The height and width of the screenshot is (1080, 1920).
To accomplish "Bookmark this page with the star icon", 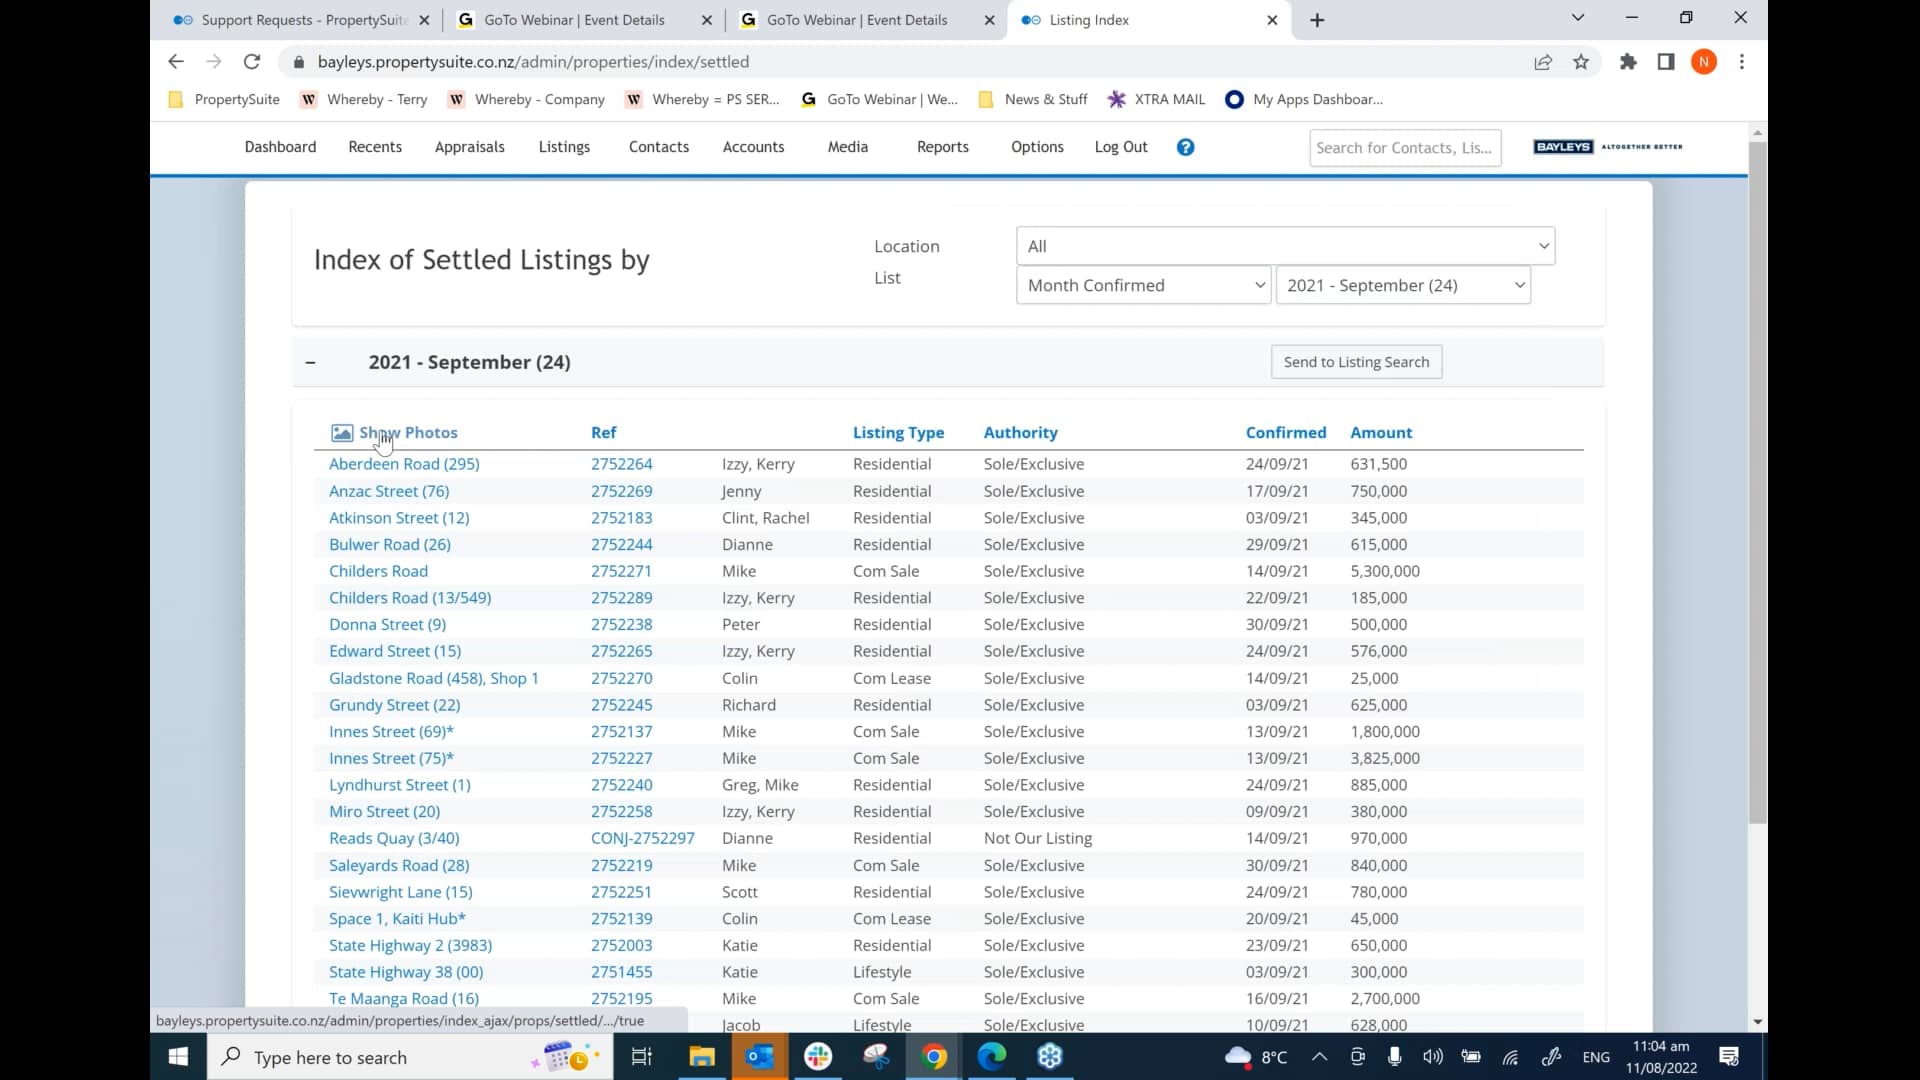I will (1581, 62).
